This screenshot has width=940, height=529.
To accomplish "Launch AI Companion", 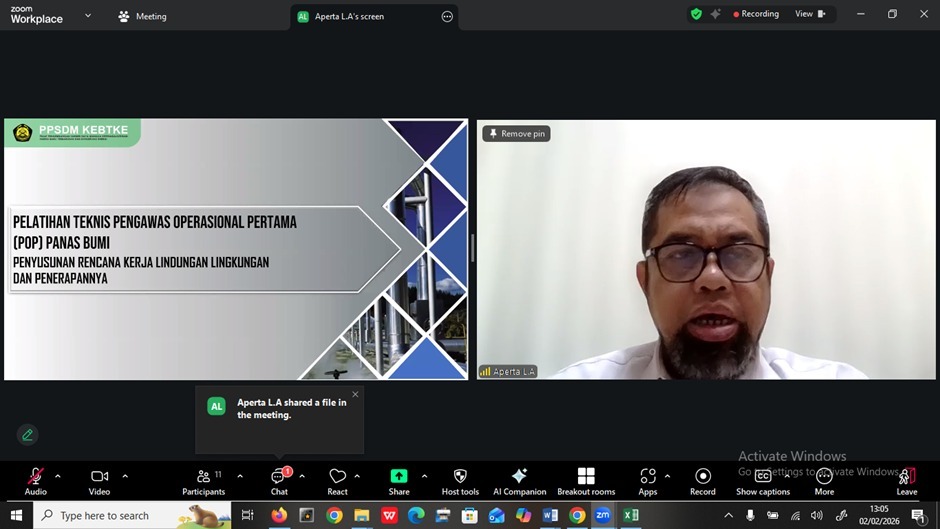I will [519, 480].
